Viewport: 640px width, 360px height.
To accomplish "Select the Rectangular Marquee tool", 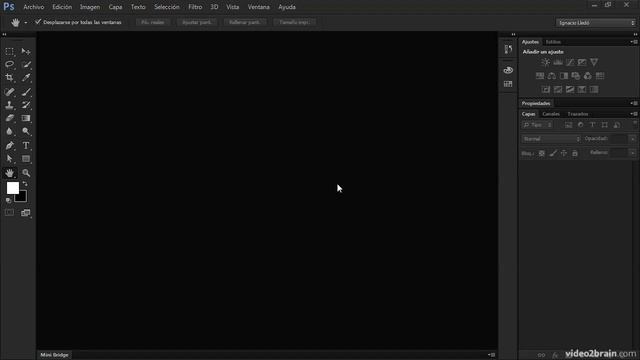I will [9, 51].
